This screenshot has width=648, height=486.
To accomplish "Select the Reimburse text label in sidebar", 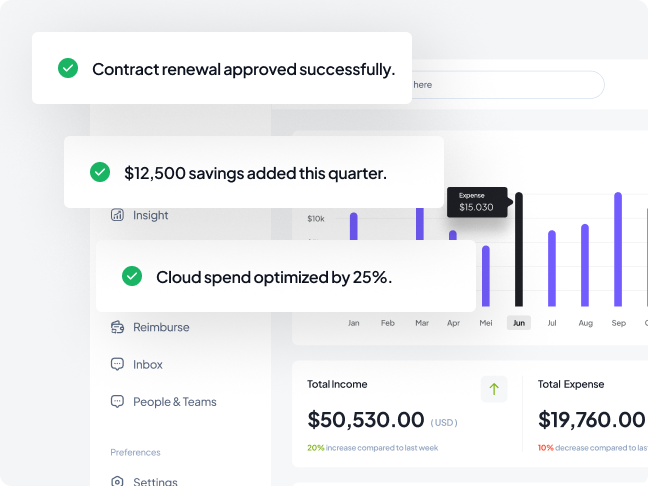I will [x=161, y=327].
